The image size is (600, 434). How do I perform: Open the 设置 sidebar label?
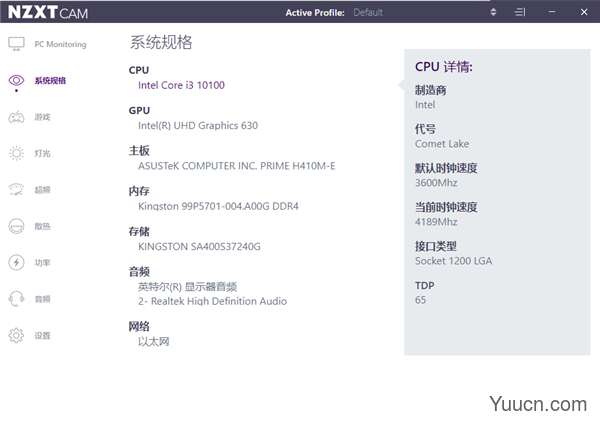click(42, 336)
